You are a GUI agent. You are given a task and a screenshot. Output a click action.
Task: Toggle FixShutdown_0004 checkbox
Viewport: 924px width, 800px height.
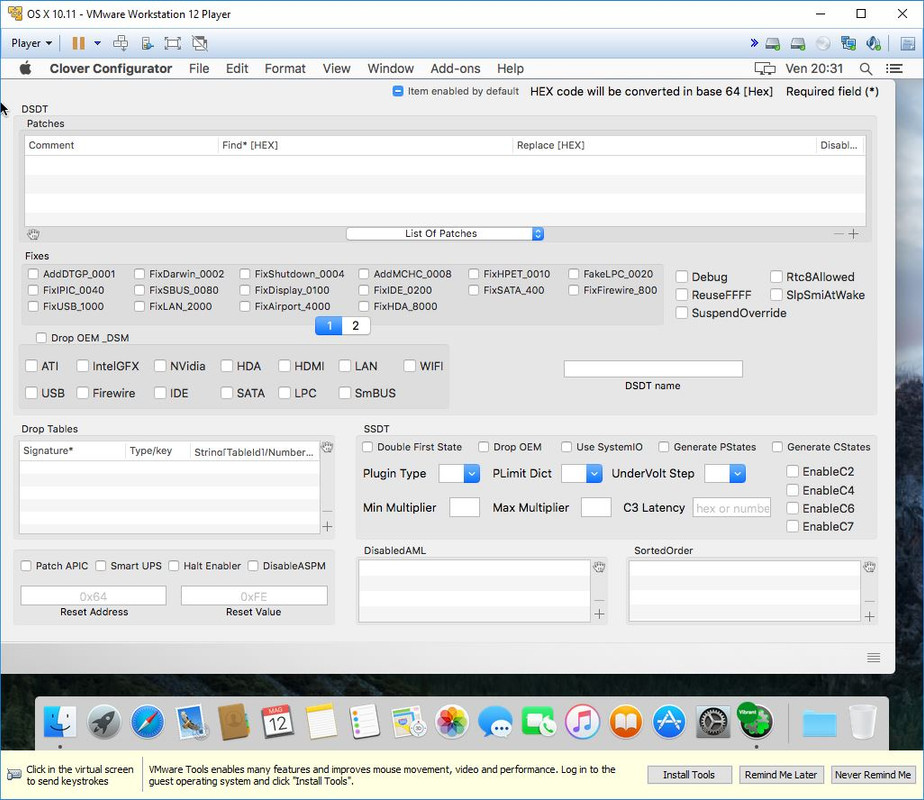(245, 274)
